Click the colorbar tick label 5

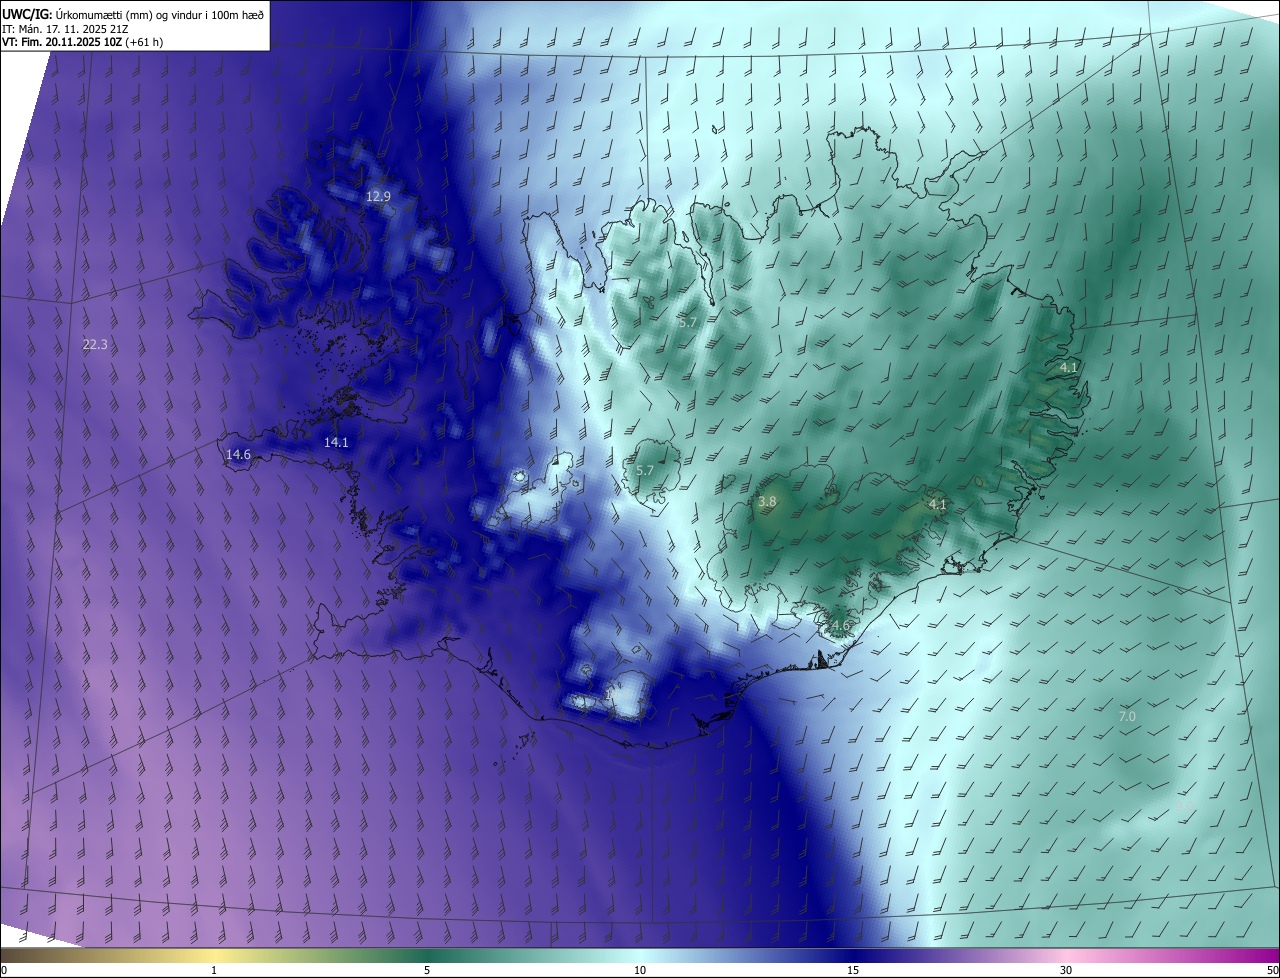(427, 970)
